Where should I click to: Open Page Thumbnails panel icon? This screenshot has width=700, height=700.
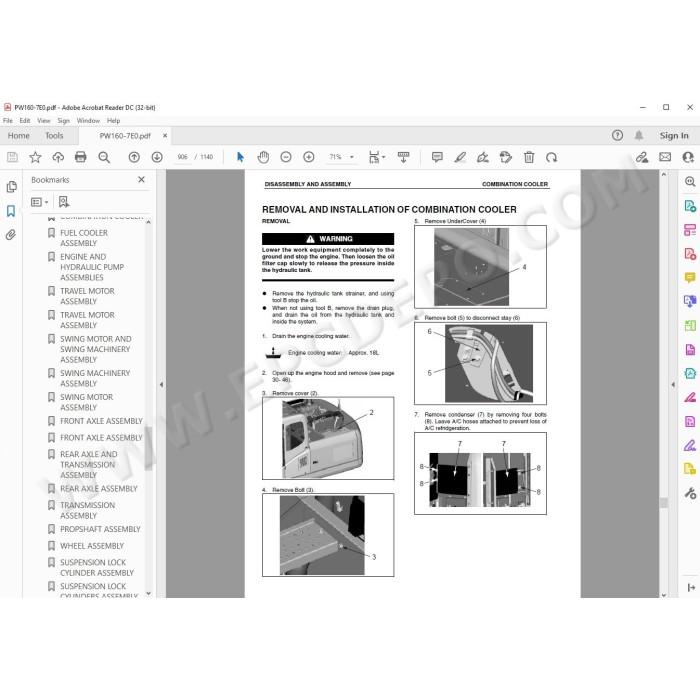click(x=11, y=187)
